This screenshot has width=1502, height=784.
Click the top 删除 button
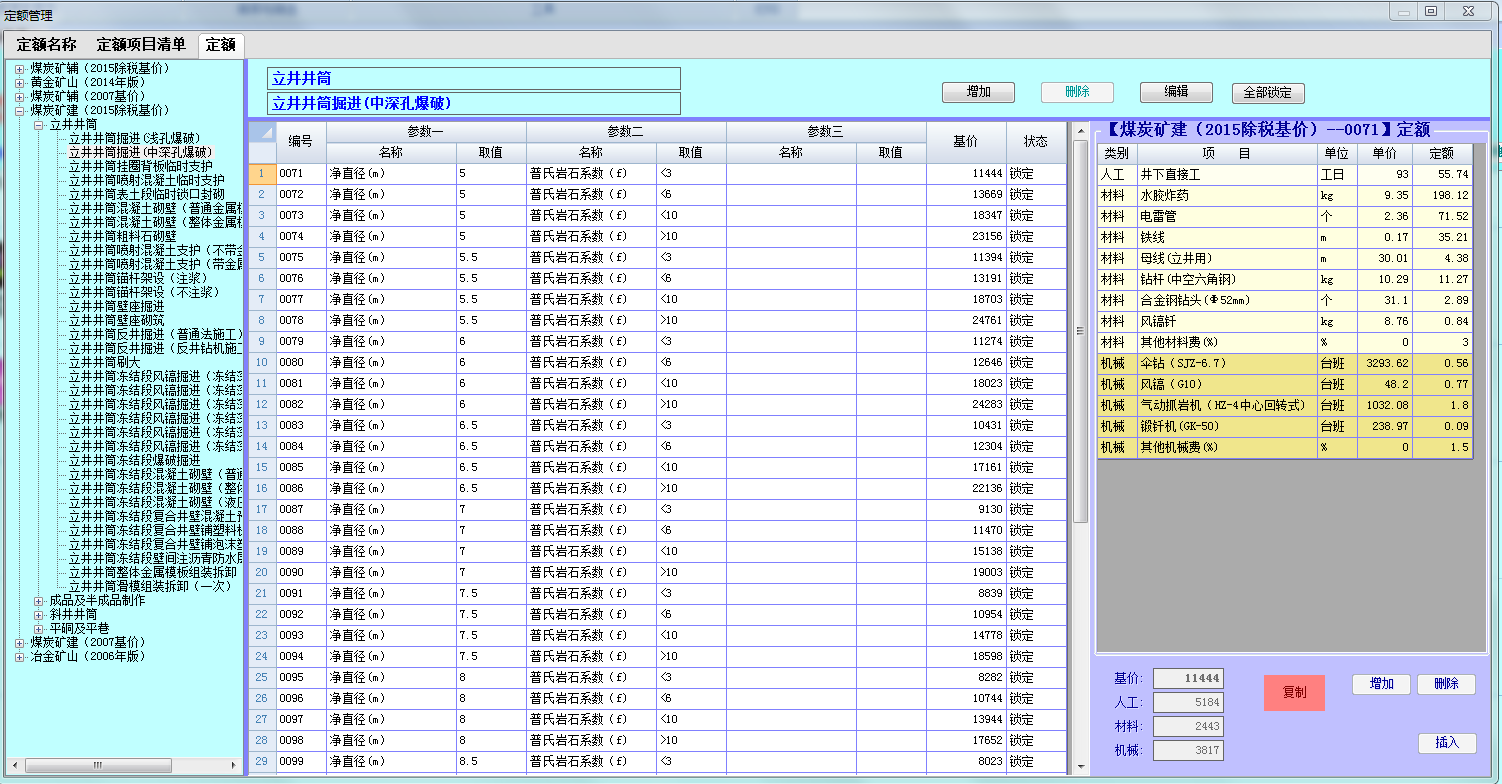pyautogui.click(x=1077, y=92)
